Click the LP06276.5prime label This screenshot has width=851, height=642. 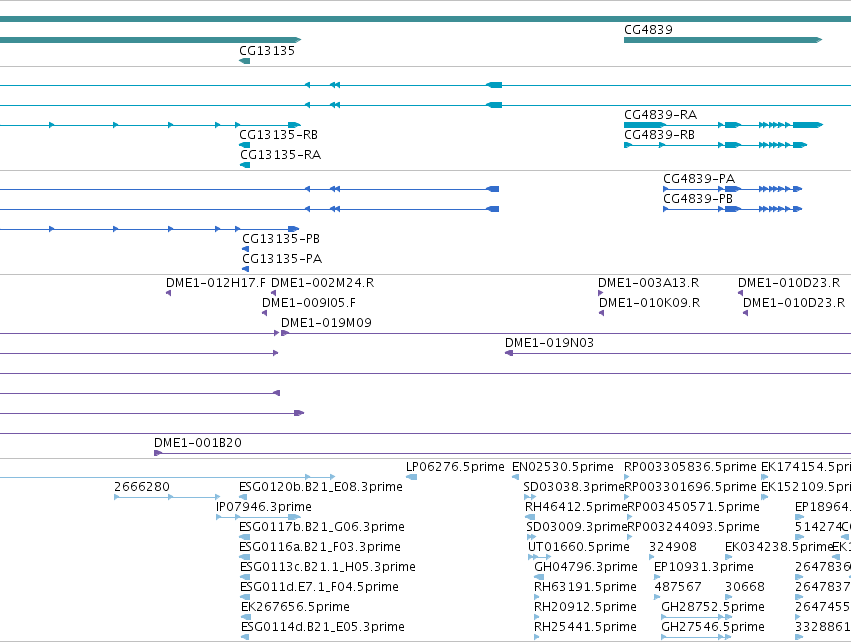click(455, 467)
